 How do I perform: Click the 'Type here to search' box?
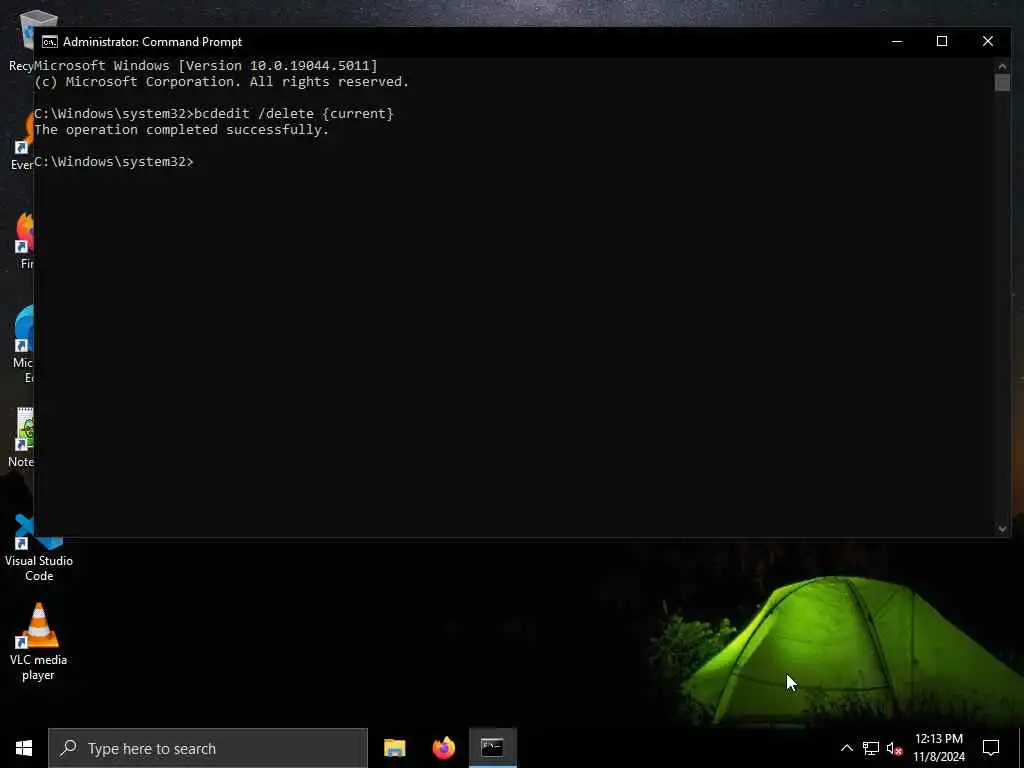208,748
